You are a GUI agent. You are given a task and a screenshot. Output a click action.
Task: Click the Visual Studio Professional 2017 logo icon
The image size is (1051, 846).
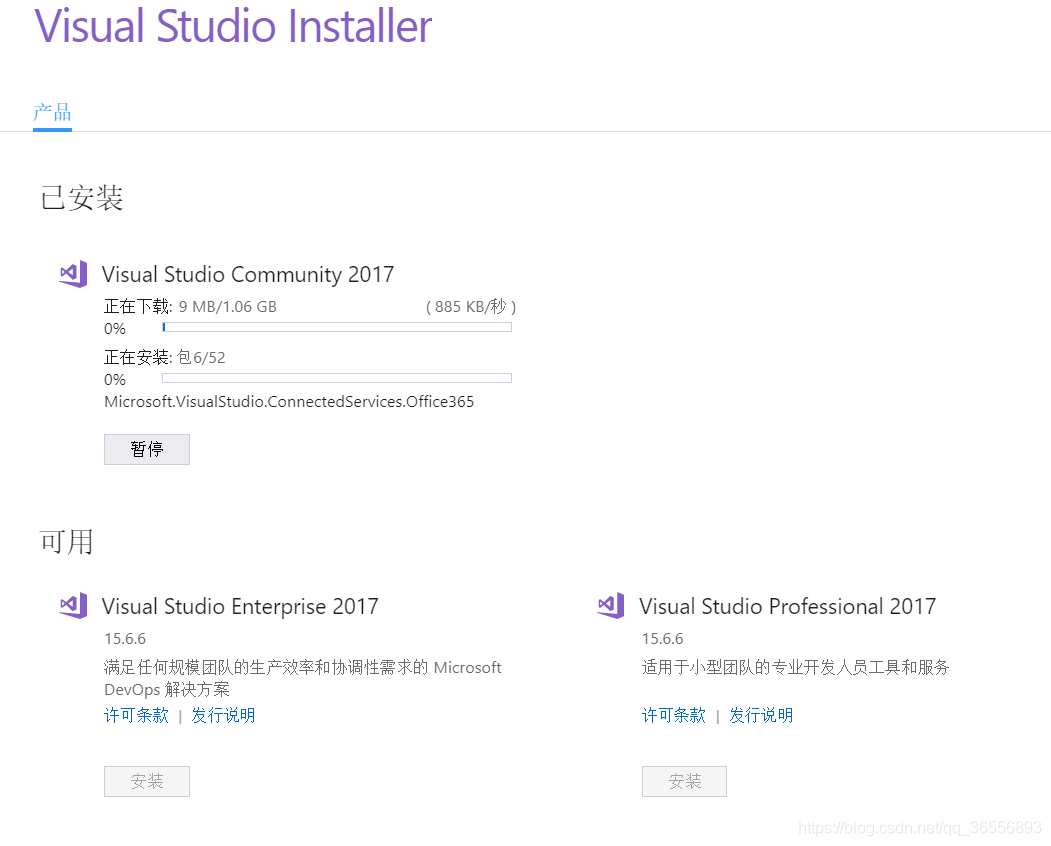pyautogui.click(x=611, y=605)
